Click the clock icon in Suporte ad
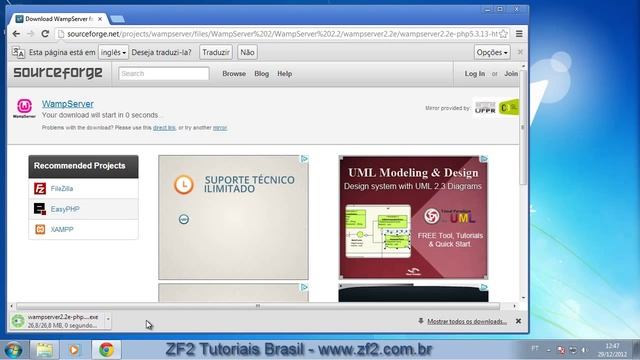Image resolution: width=640 pixels, height=360 pixels. click(x=184, y=185)
